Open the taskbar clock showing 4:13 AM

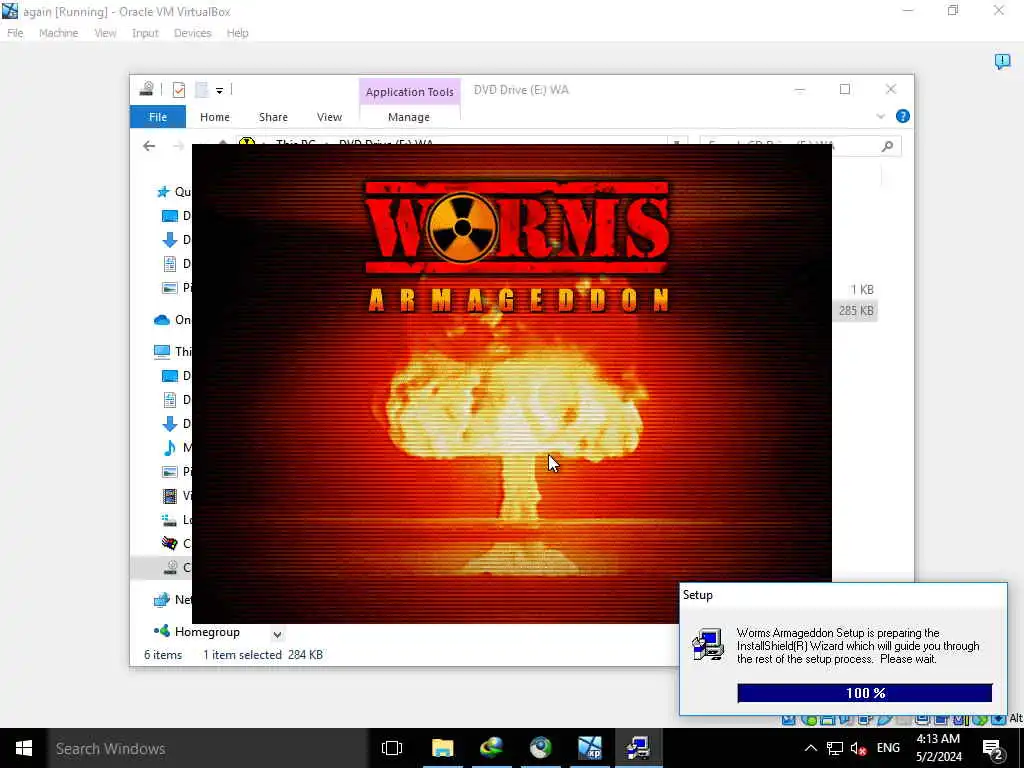(x=938, y=748)
